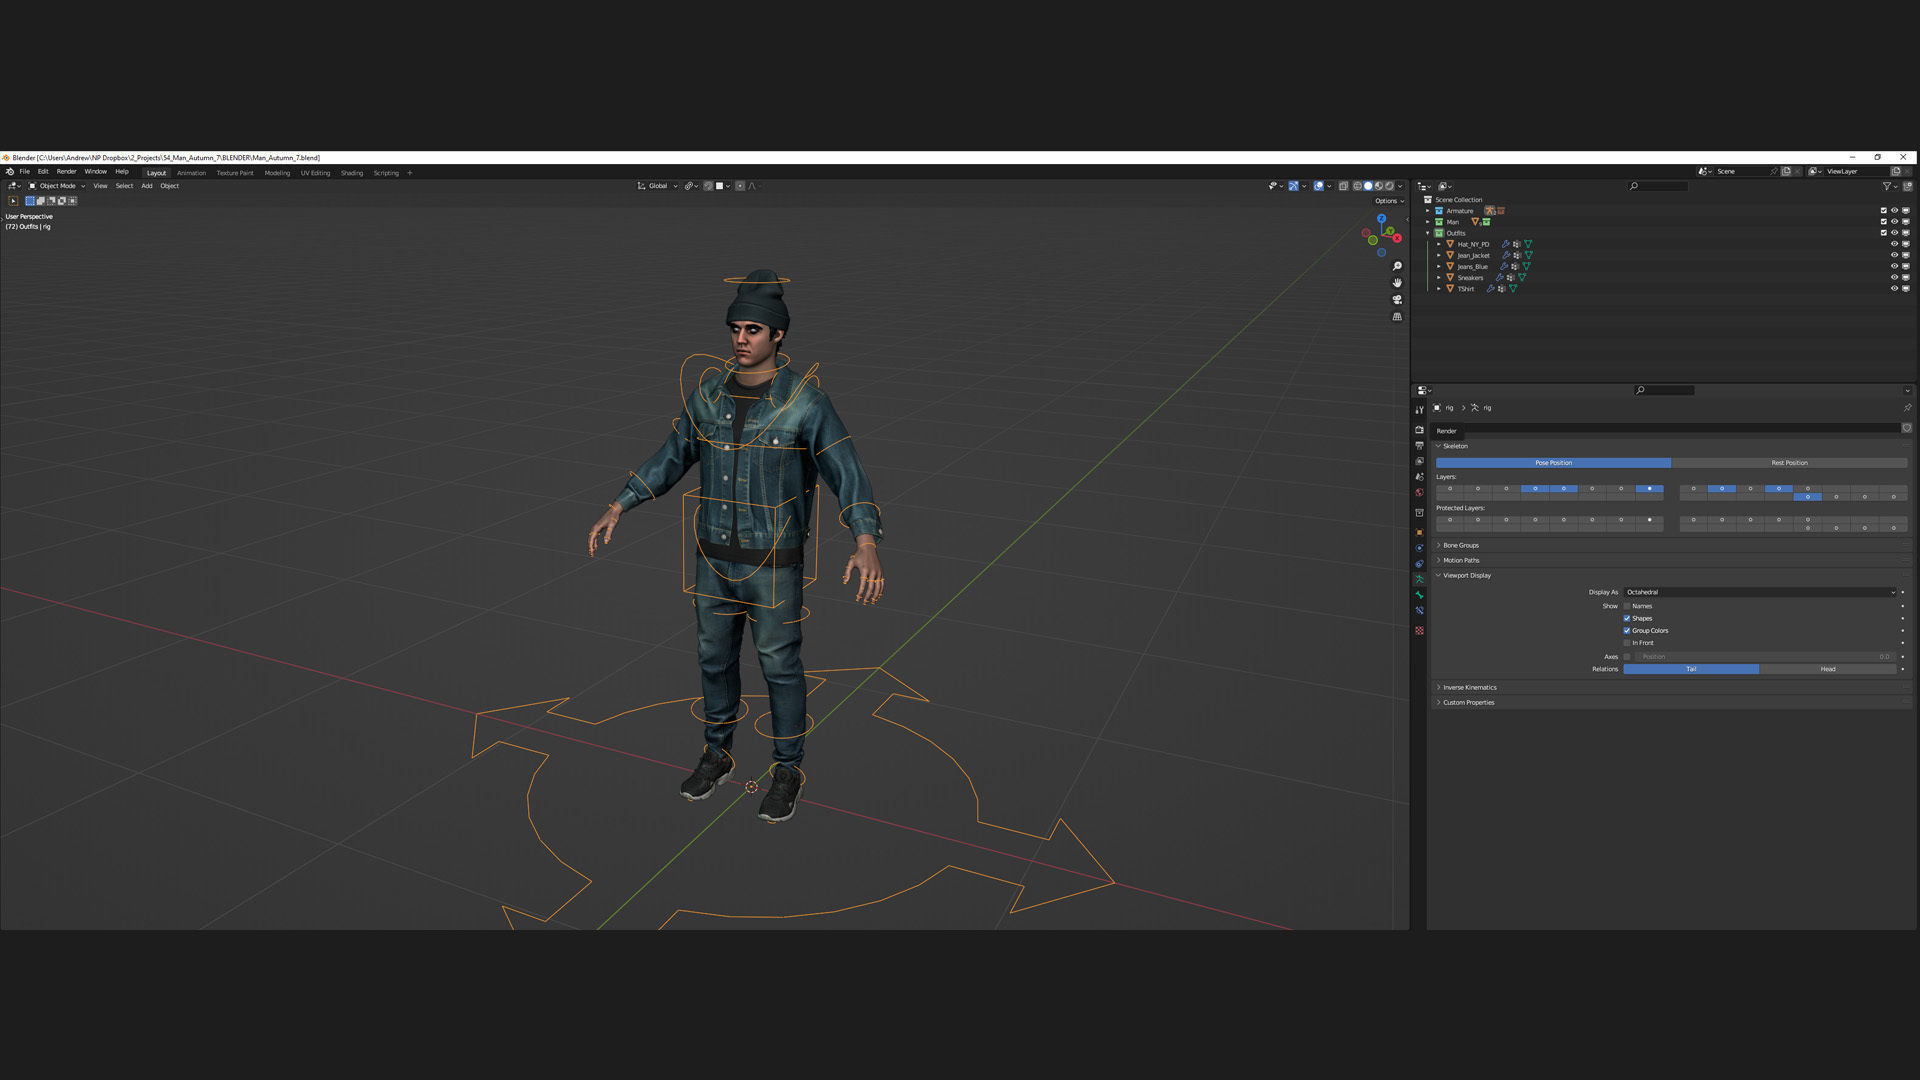Add a new workspace with plus icon

click(409, 173)
